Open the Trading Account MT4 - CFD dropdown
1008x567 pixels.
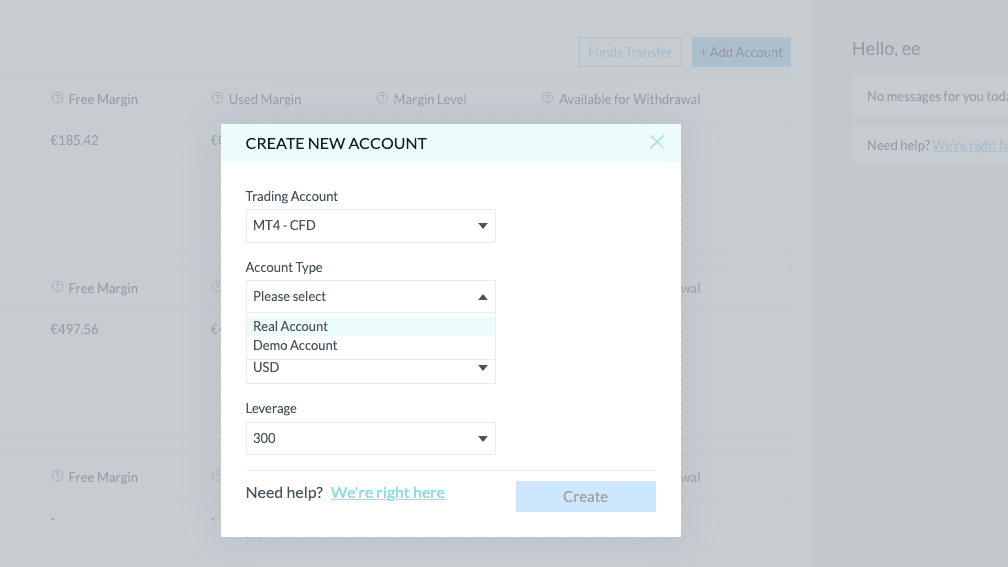pos(370,226)
